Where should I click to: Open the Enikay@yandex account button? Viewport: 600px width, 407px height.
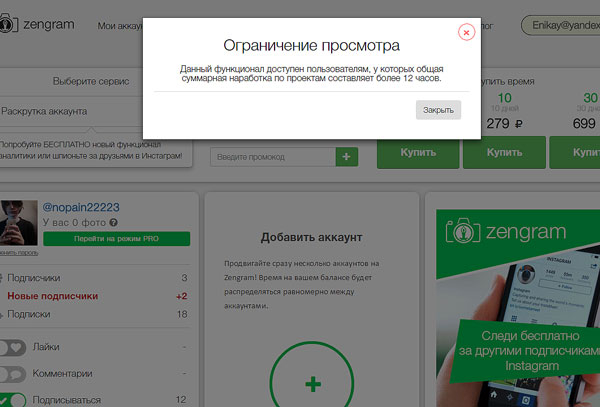coord(561,25)
